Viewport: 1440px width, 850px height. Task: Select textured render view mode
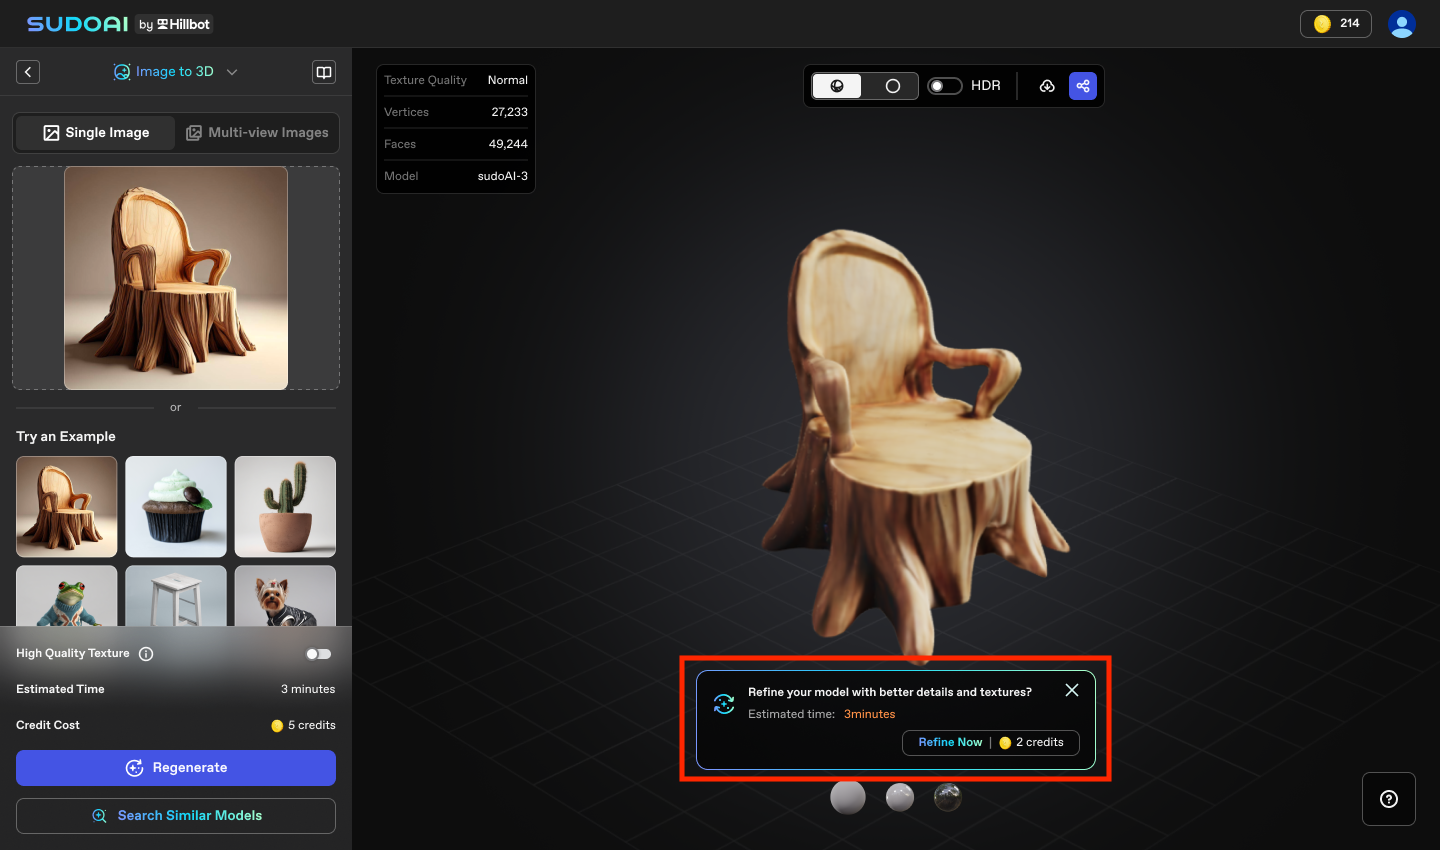[x=837, y=86]
